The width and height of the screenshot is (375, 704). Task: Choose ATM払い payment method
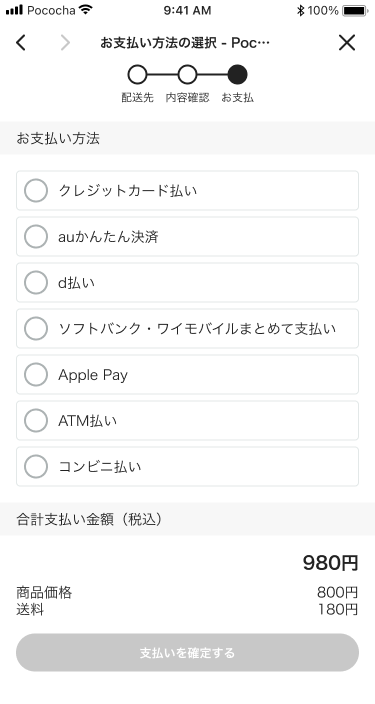pyautogui.click(x=187, y=421)
